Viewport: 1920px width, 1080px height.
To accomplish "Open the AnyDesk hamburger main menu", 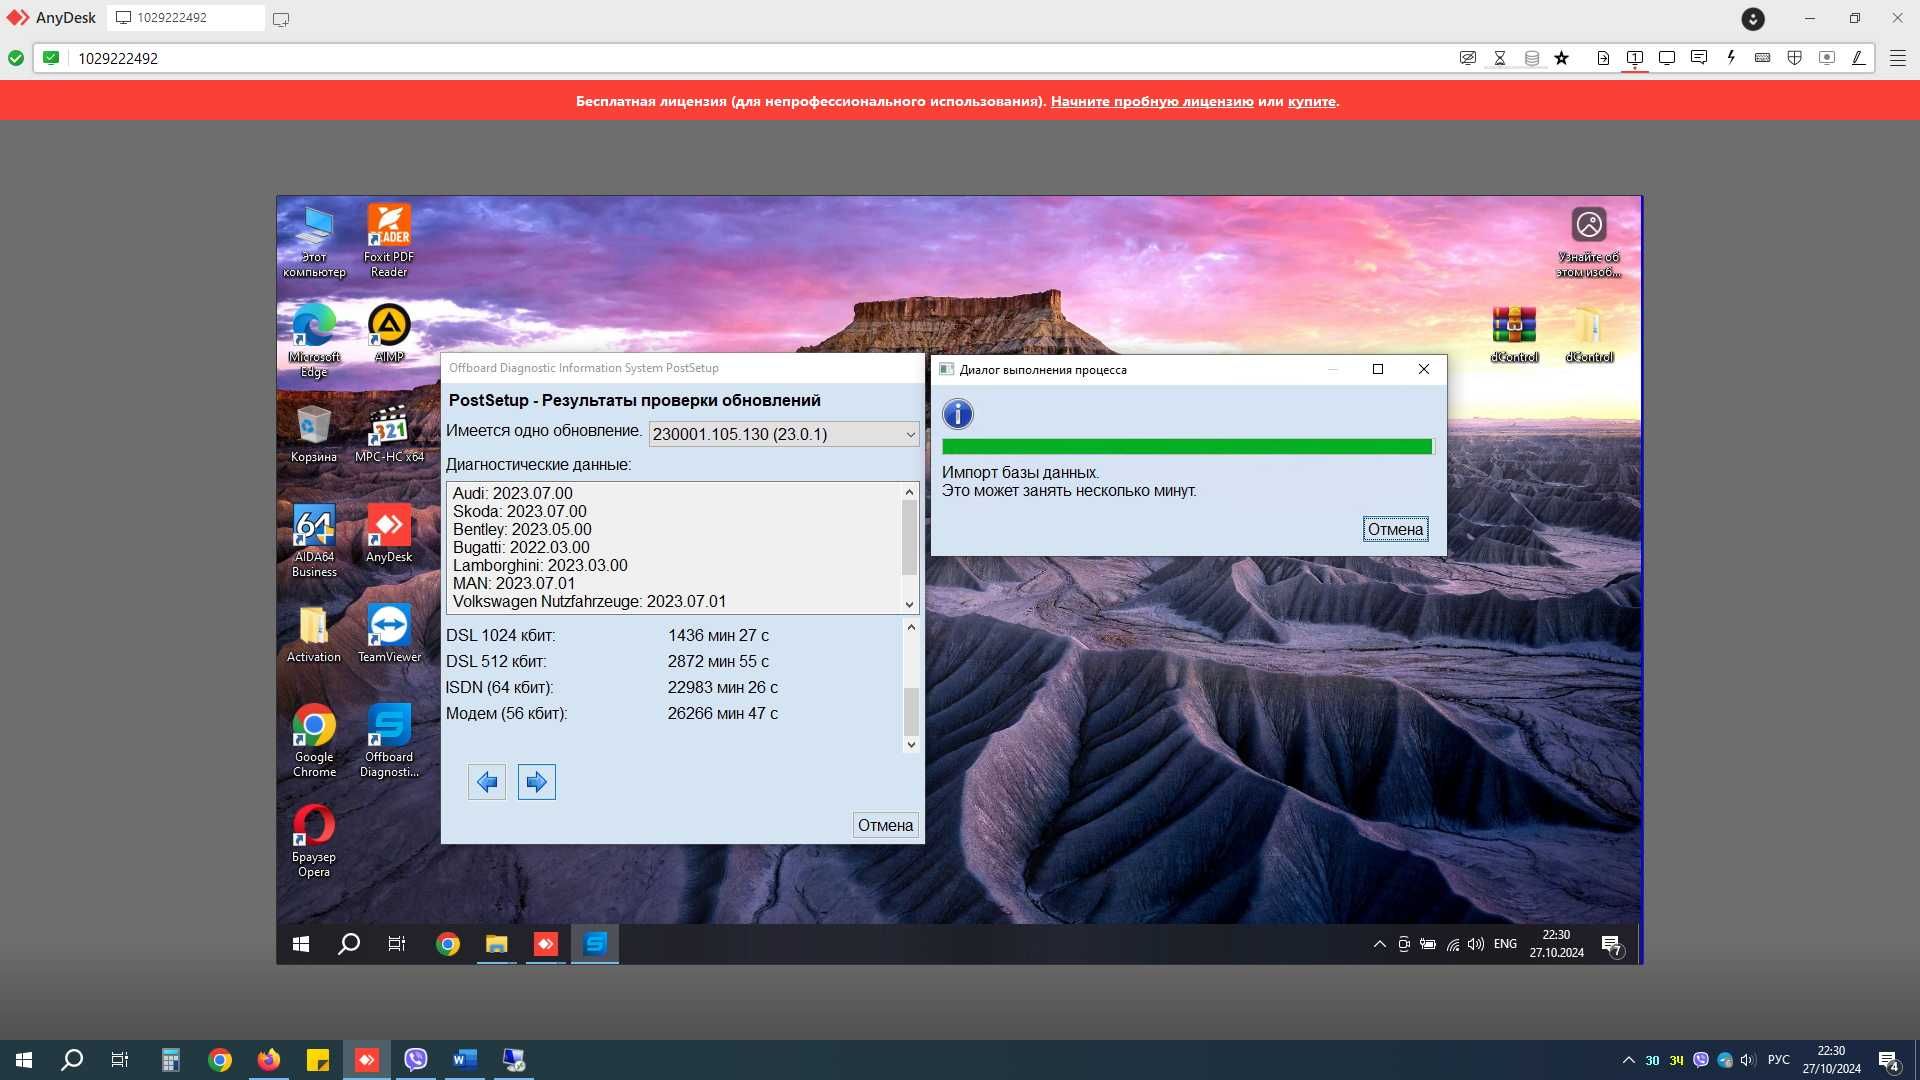I will tap(1897, 58).
